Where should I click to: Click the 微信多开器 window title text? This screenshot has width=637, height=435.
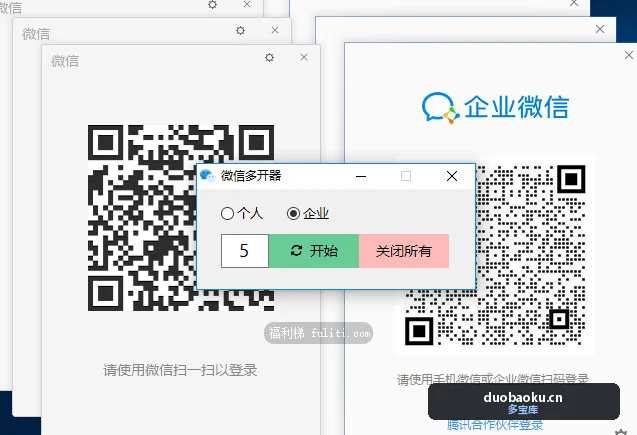tap(251, 175)
